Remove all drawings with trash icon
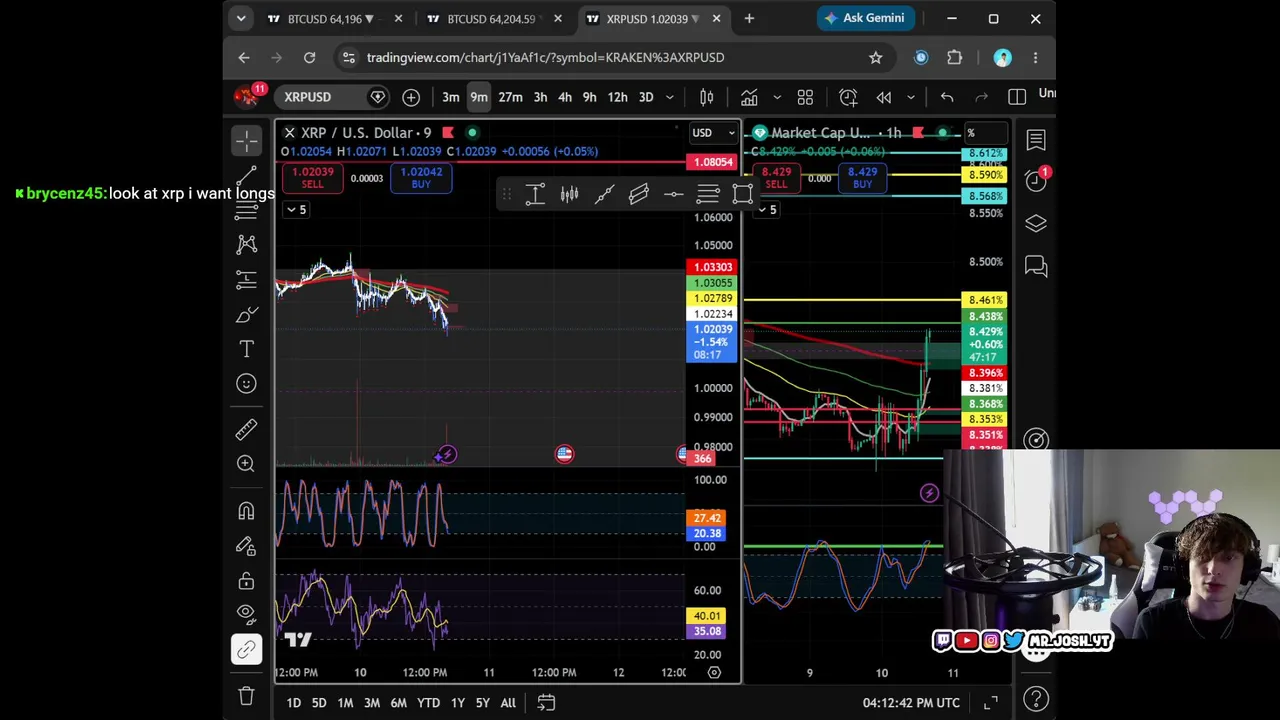Screen dimensions: 1280x720 (246, 695)
